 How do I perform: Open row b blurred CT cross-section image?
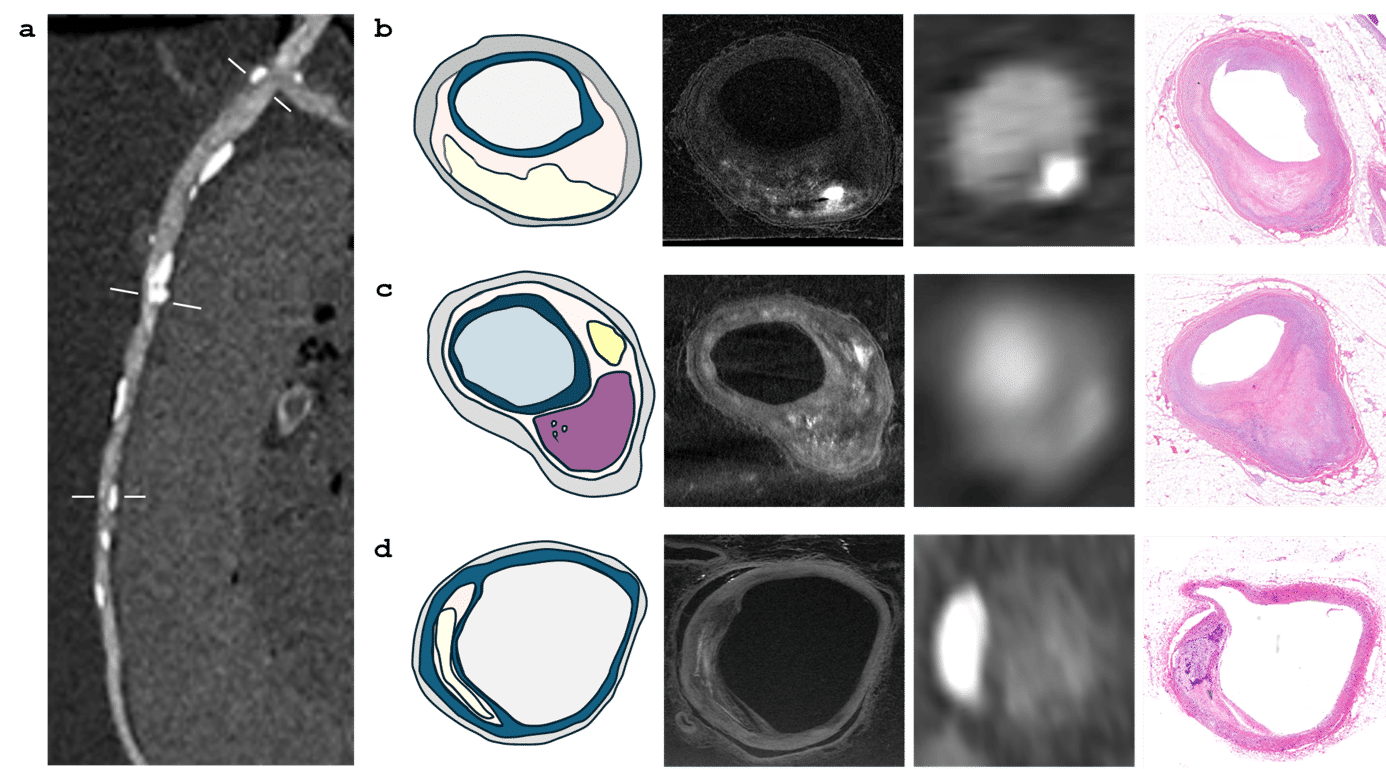1024,130
